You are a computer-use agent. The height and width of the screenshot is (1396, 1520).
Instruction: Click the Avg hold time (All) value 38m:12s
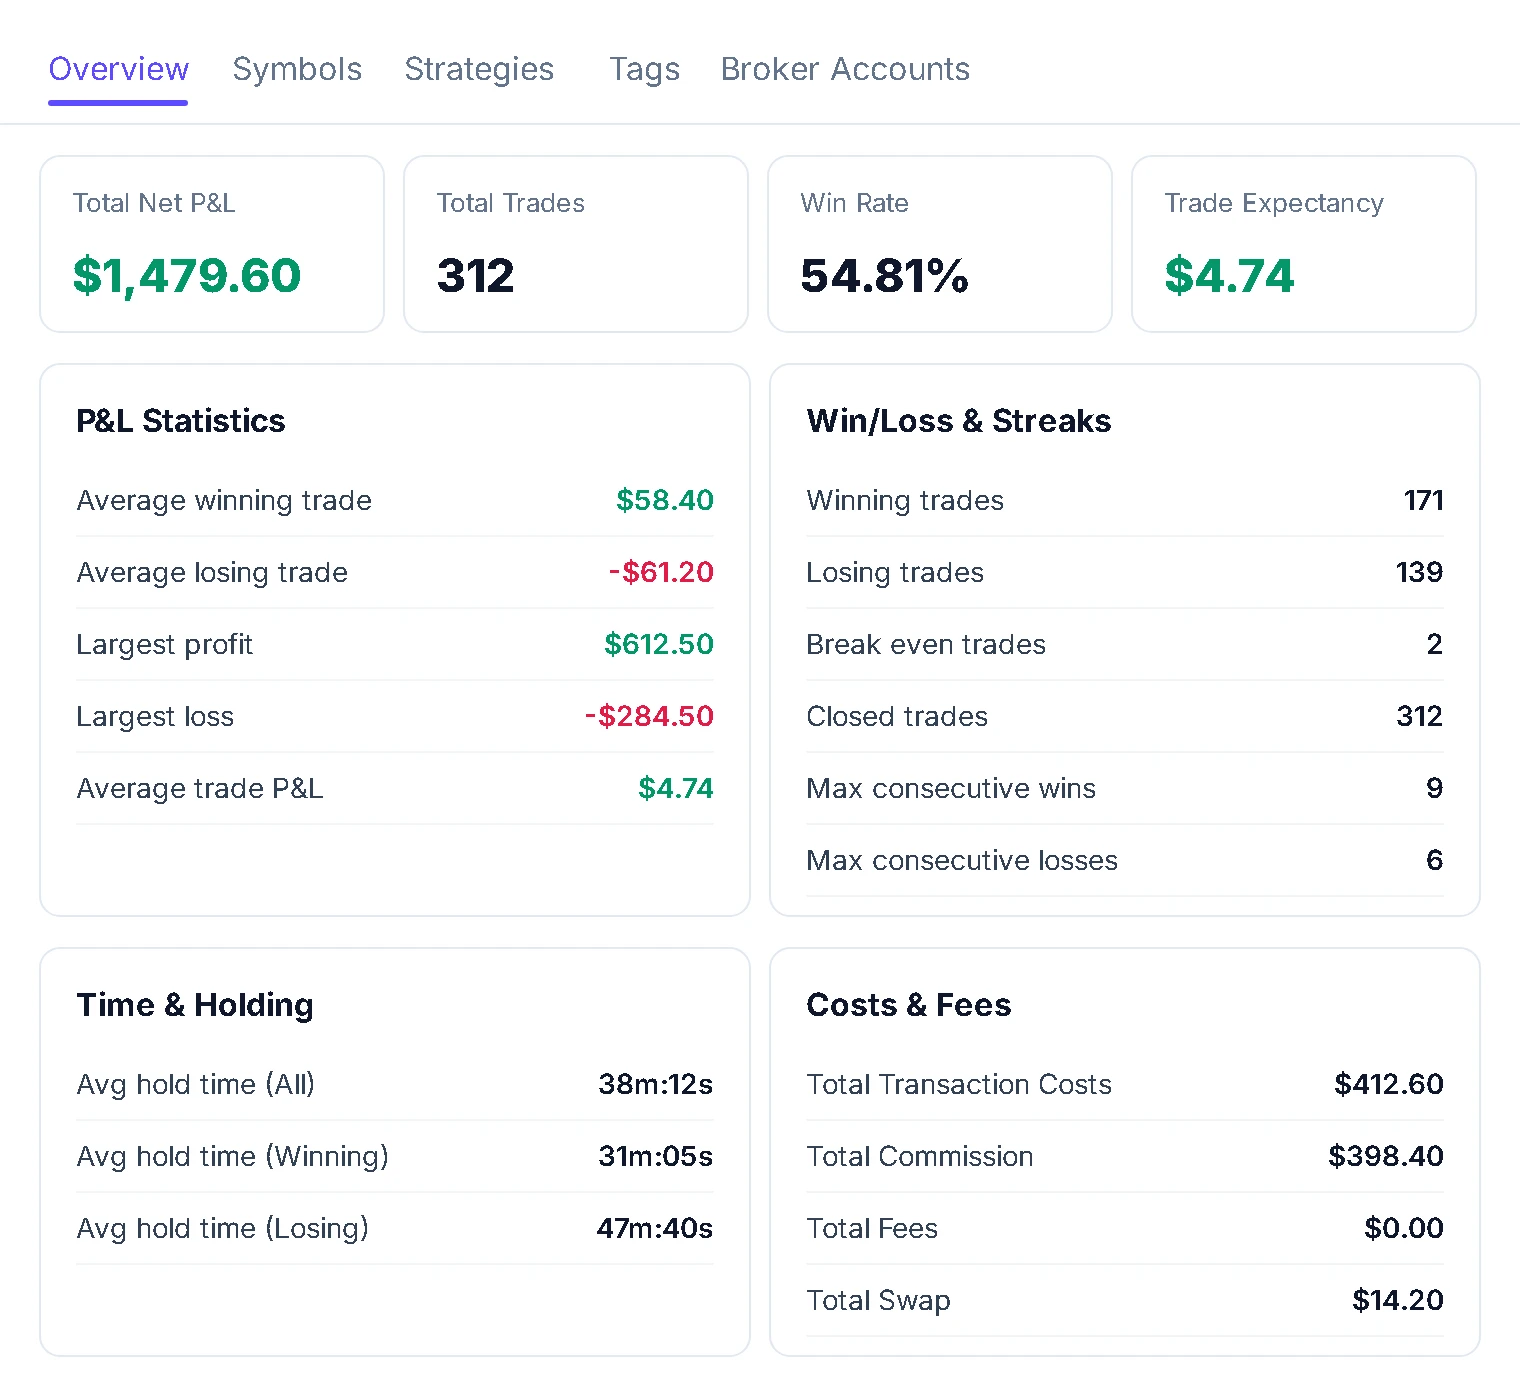point(655,1084)
